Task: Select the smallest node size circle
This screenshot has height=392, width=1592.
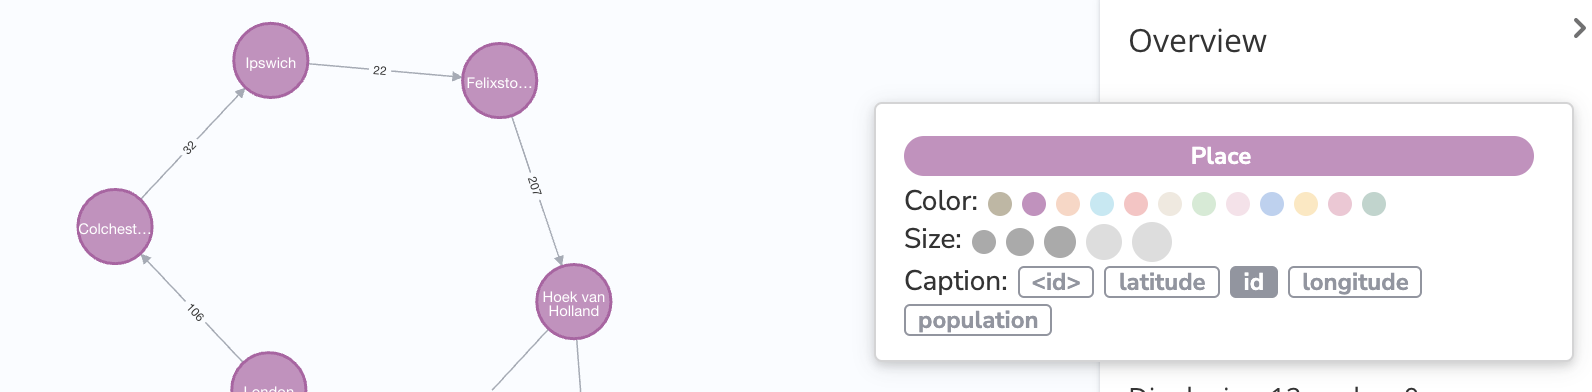Action: (x=984, y=241)
